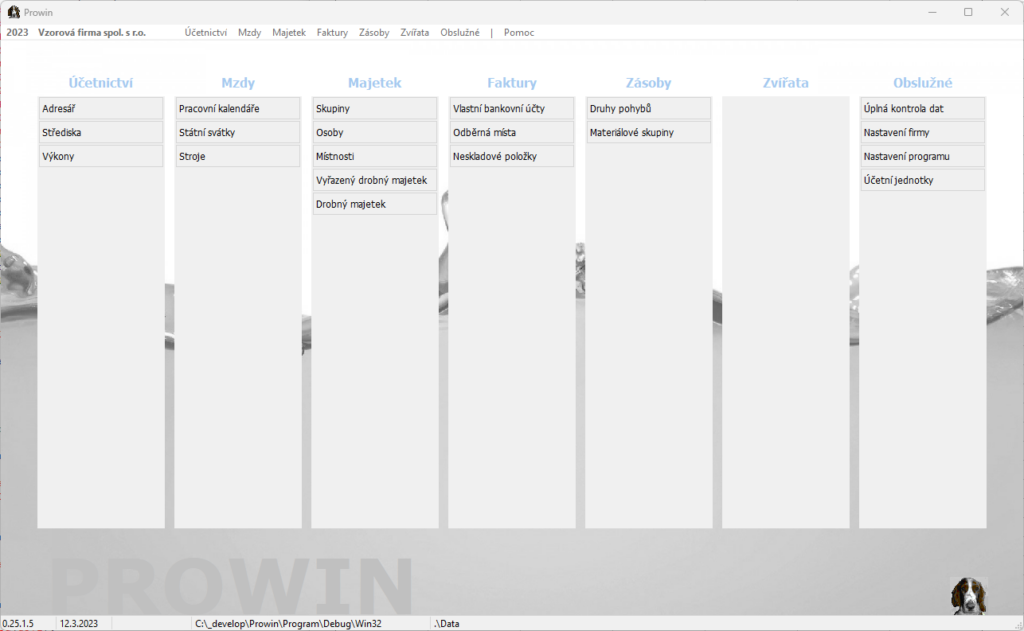1024x631 pixels.
Task: Select Státní svátky
Action: pos(238,133)
